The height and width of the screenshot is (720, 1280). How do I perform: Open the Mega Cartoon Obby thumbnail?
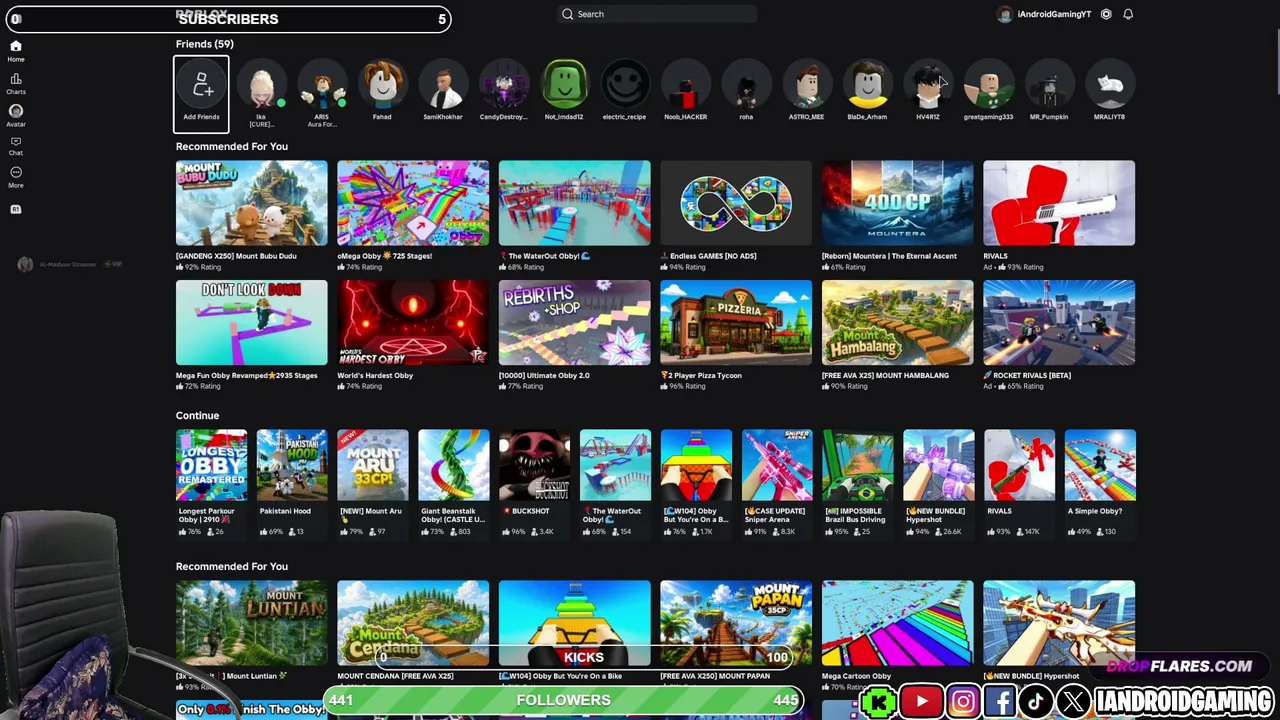897,623
